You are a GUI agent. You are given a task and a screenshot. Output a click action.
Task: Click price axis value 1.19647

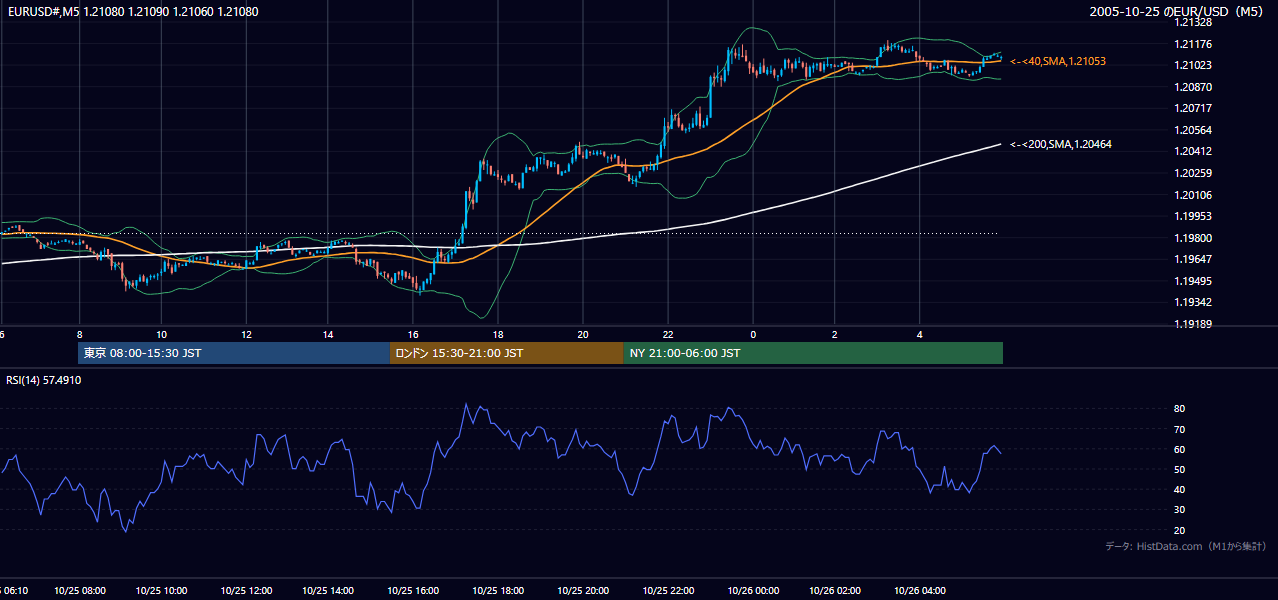pyautogui.click(x=1194, y=259)
